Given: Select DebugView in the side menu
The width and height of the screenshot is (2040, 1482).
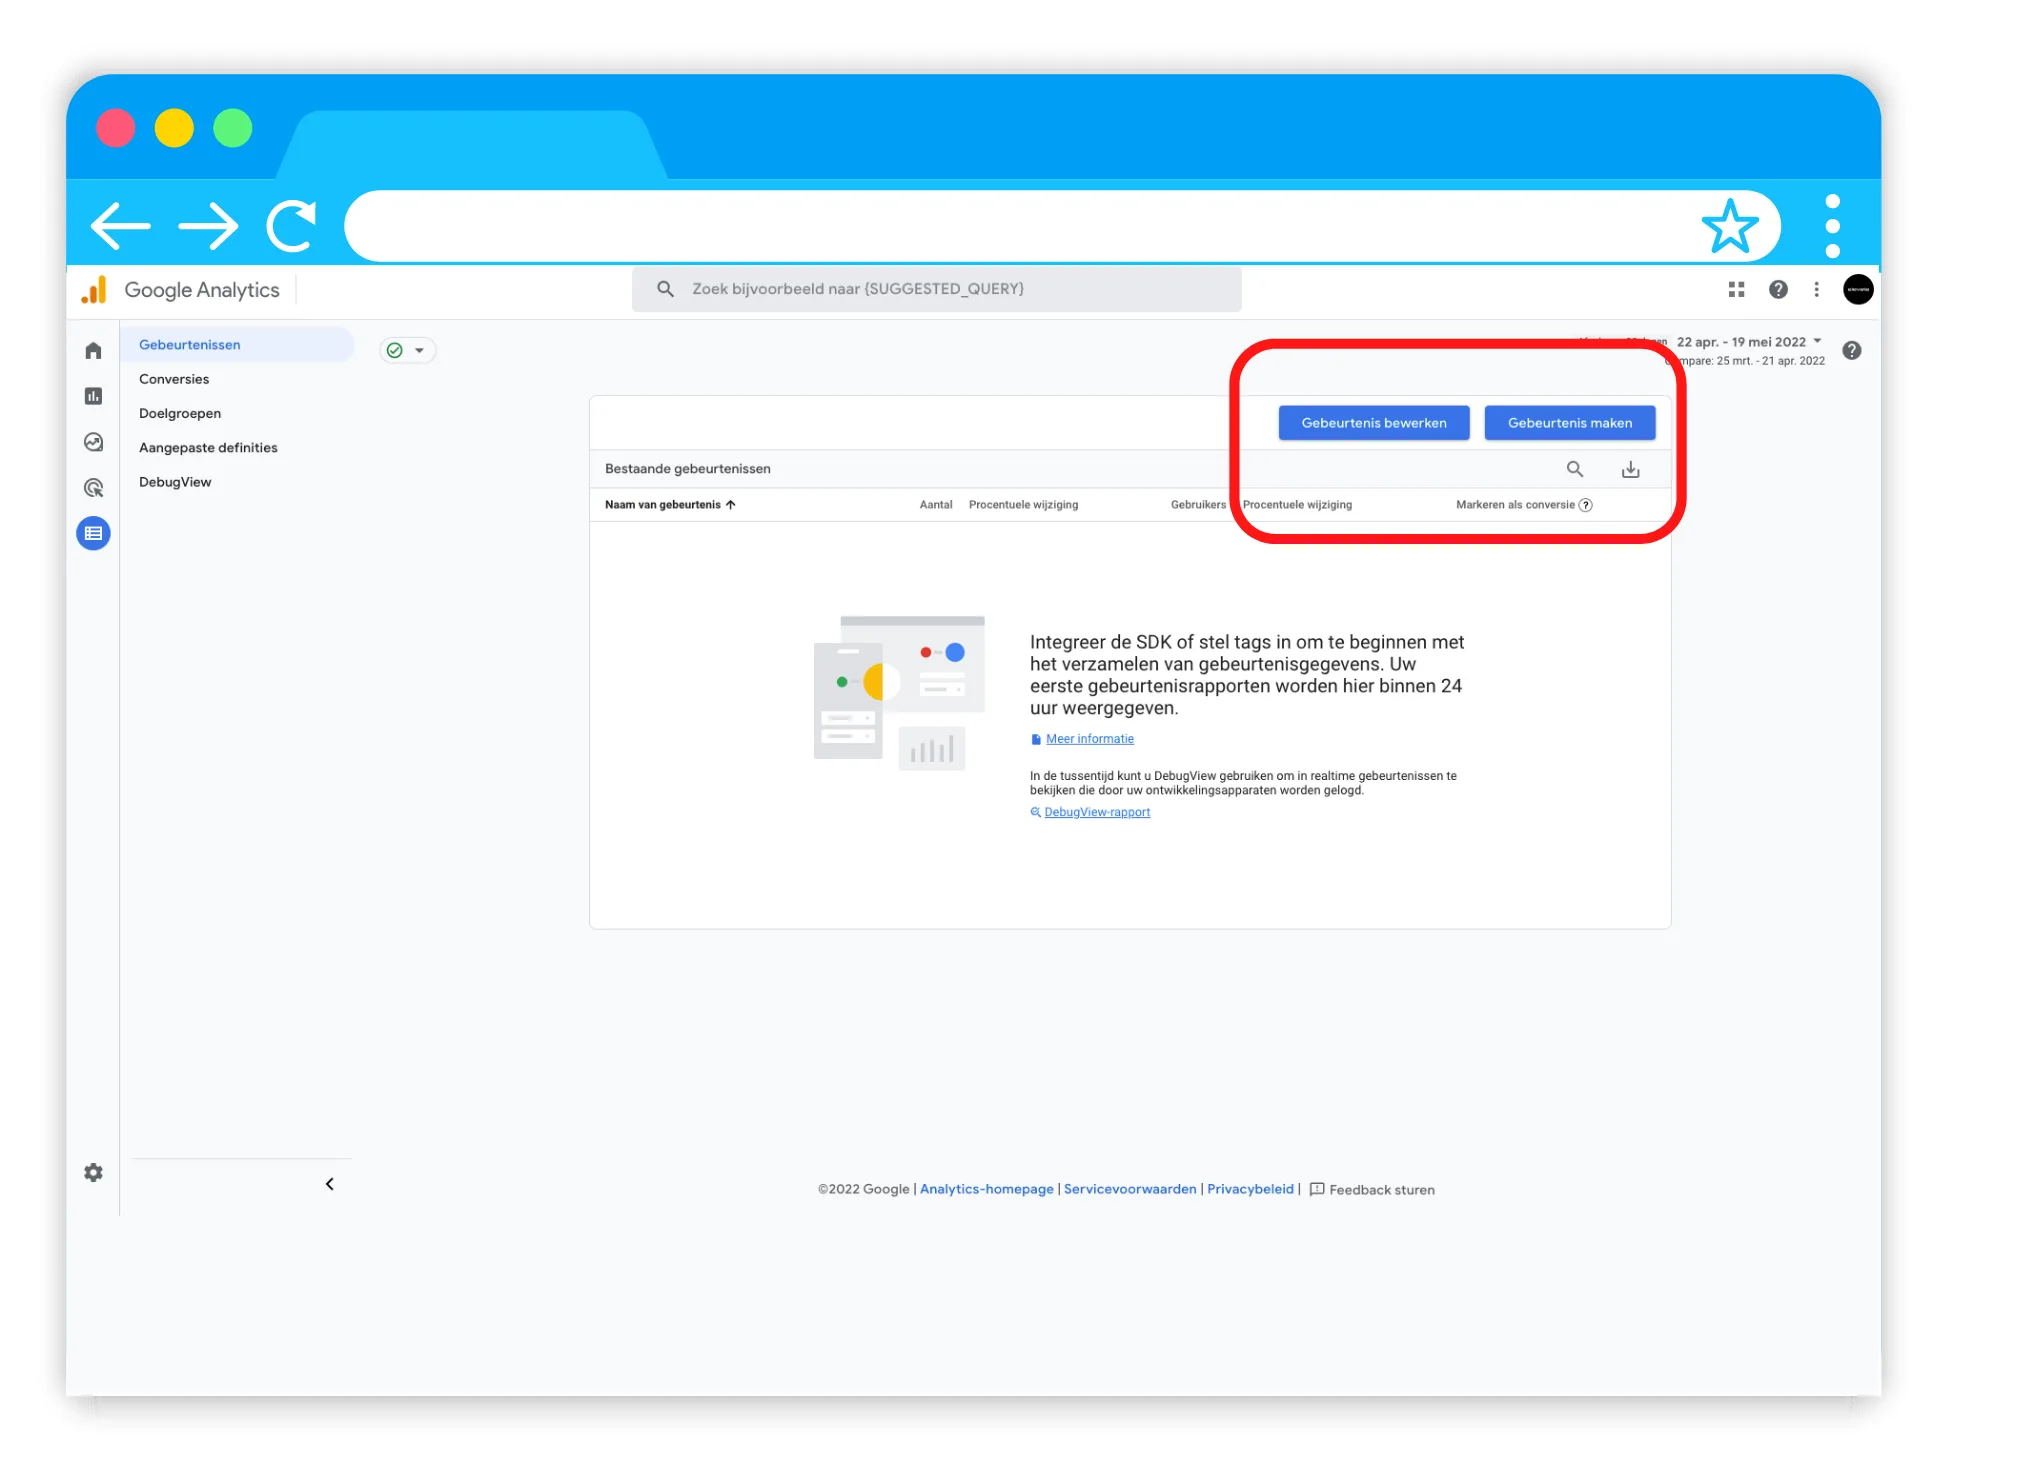Looking at the screenshot, I should [175, 482].
